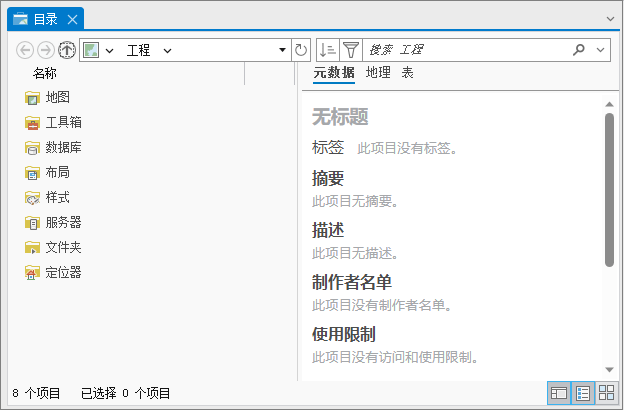Open the sort options button
Viewport: 624px width, 410px height.
[x=327, y=50]
